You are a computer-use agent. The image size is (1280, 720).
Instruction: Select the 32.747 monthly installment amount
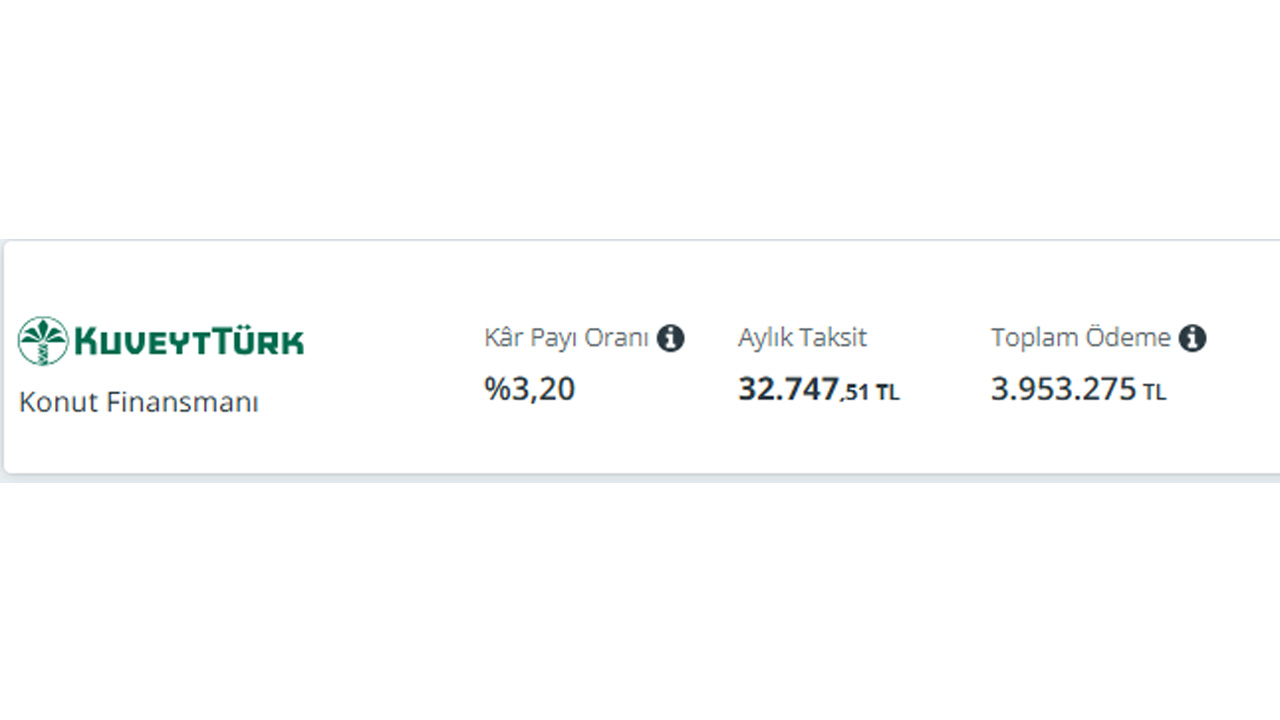tap(788, 389)
